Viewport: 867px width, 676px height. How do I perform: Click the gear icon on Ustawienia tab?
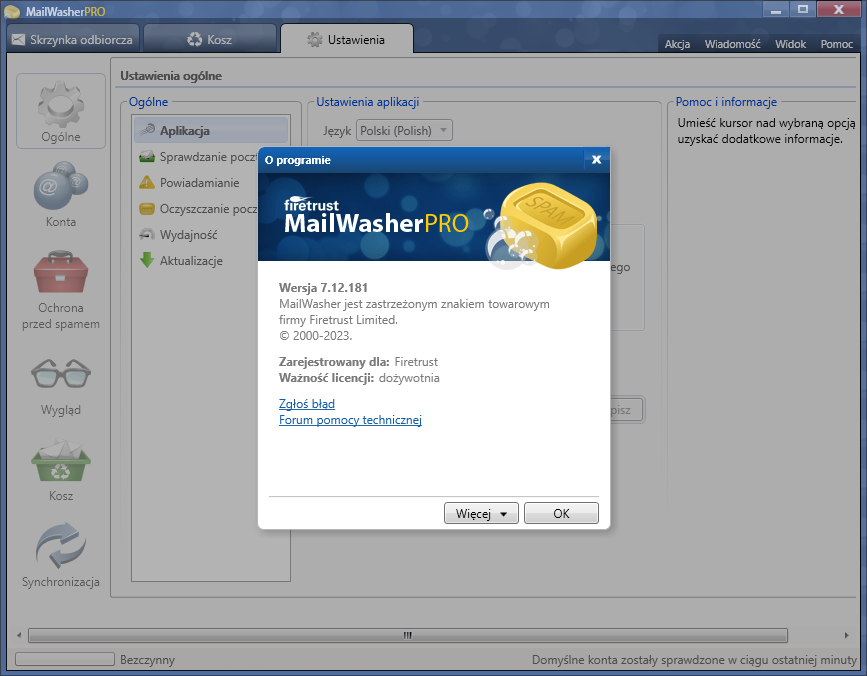(x=315, y=39)
